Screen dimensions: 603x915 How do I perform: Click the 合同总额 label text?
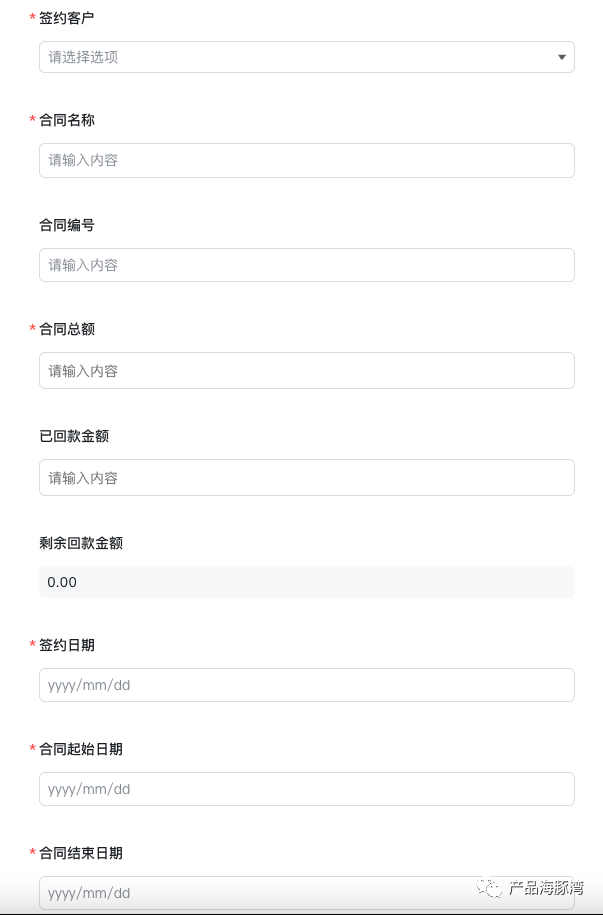[67, 329]
